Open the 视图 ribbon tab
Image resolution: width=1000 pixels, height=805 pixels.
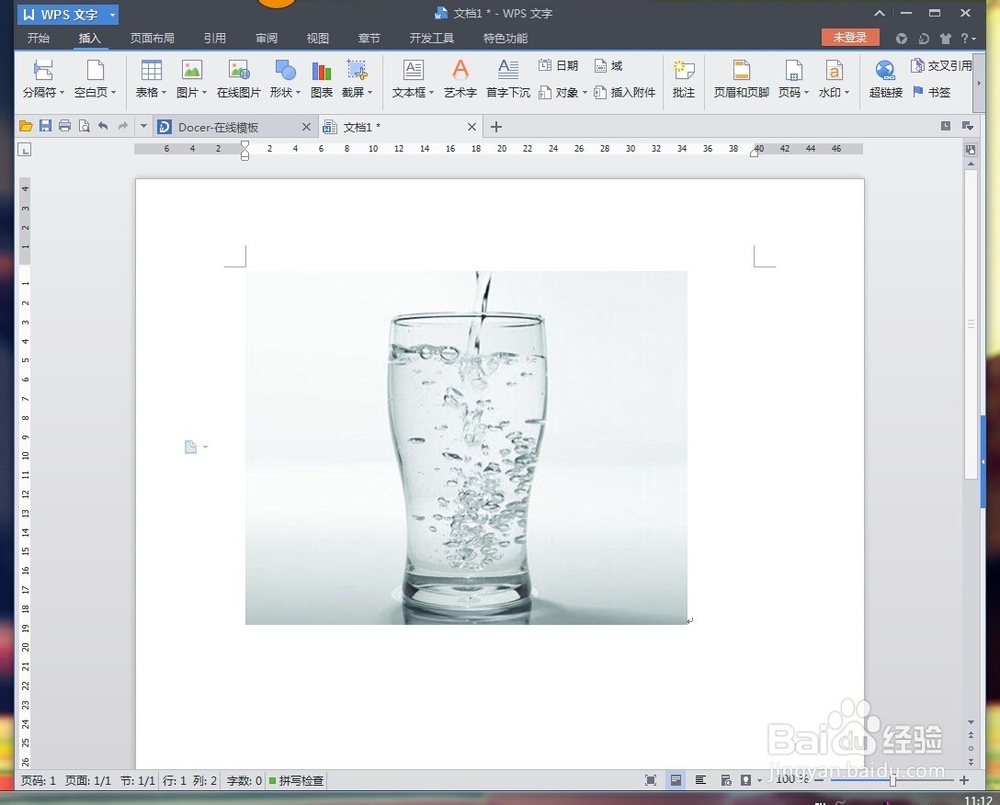(x=317, y=38)
